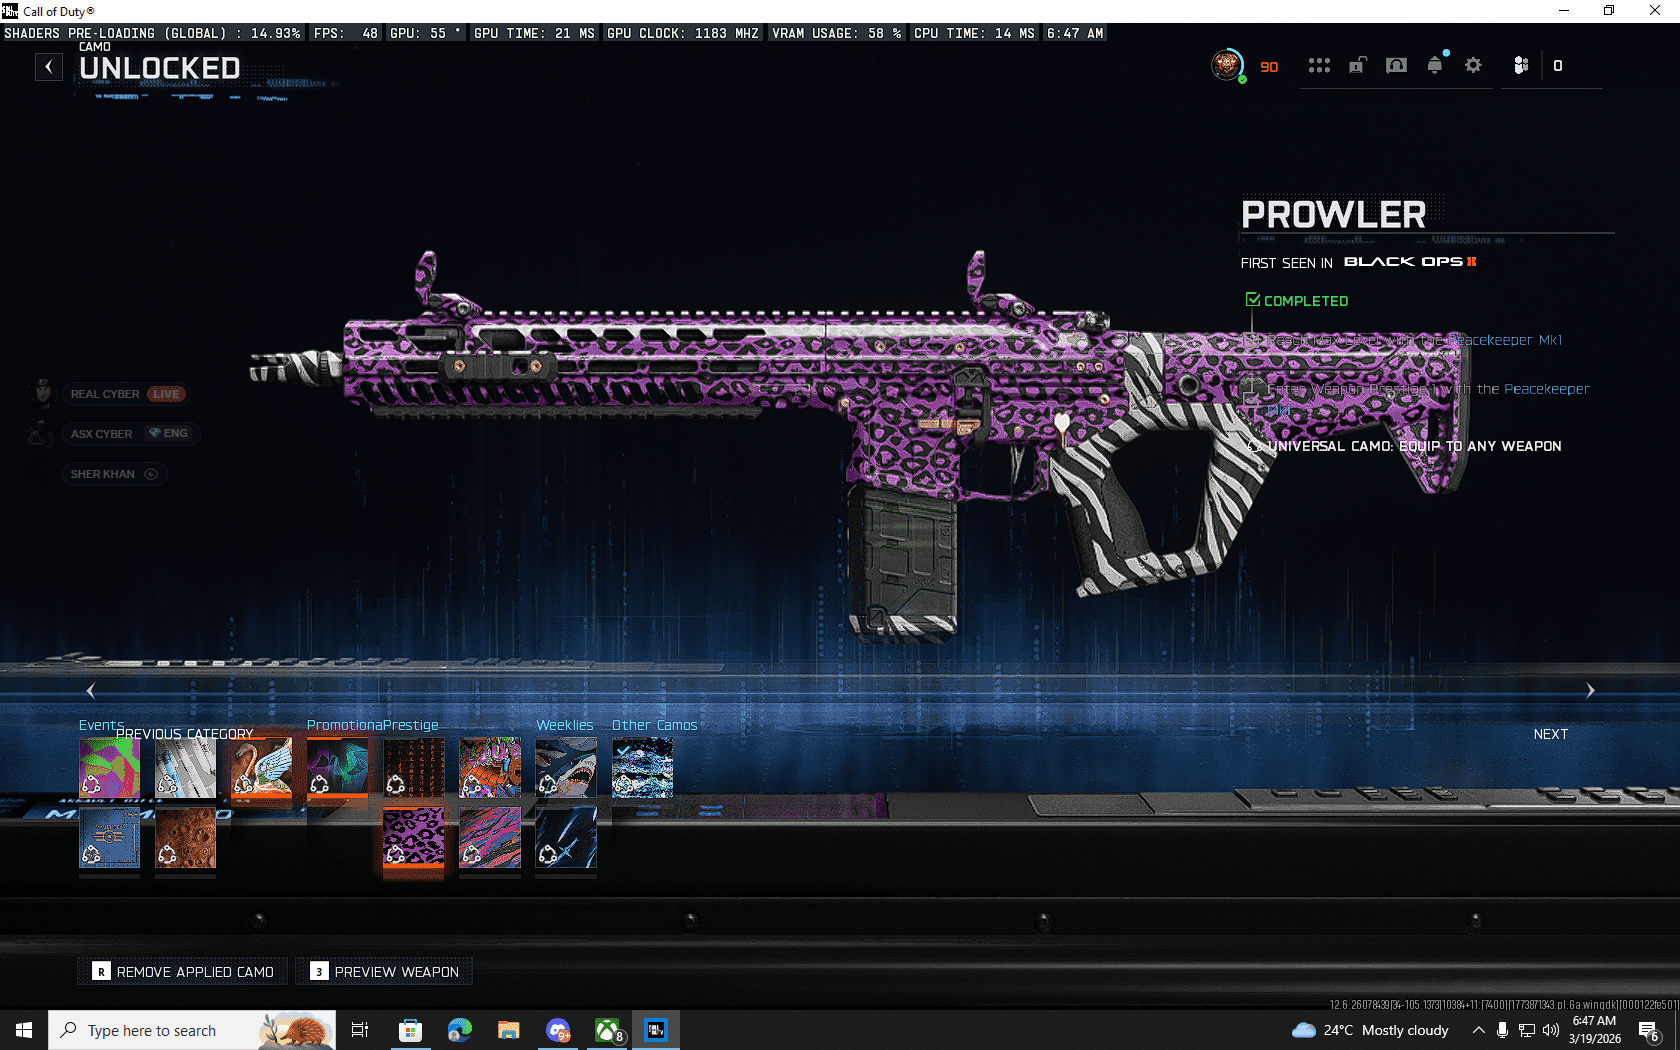Screen dimensions: 1680x1050
Task: Click the COD Points currency icon
Action: click(1521, 66)
